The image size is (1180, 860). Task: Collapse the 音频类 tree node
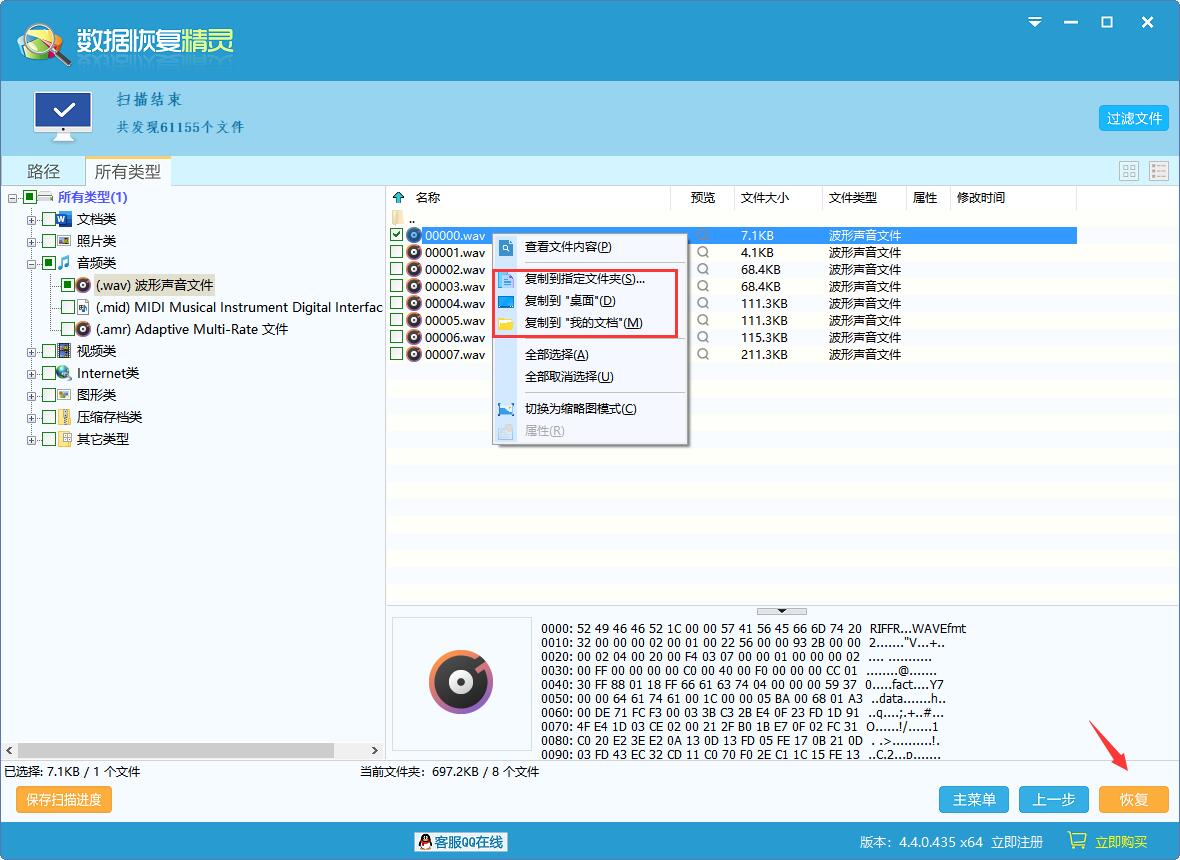point(32,263)
